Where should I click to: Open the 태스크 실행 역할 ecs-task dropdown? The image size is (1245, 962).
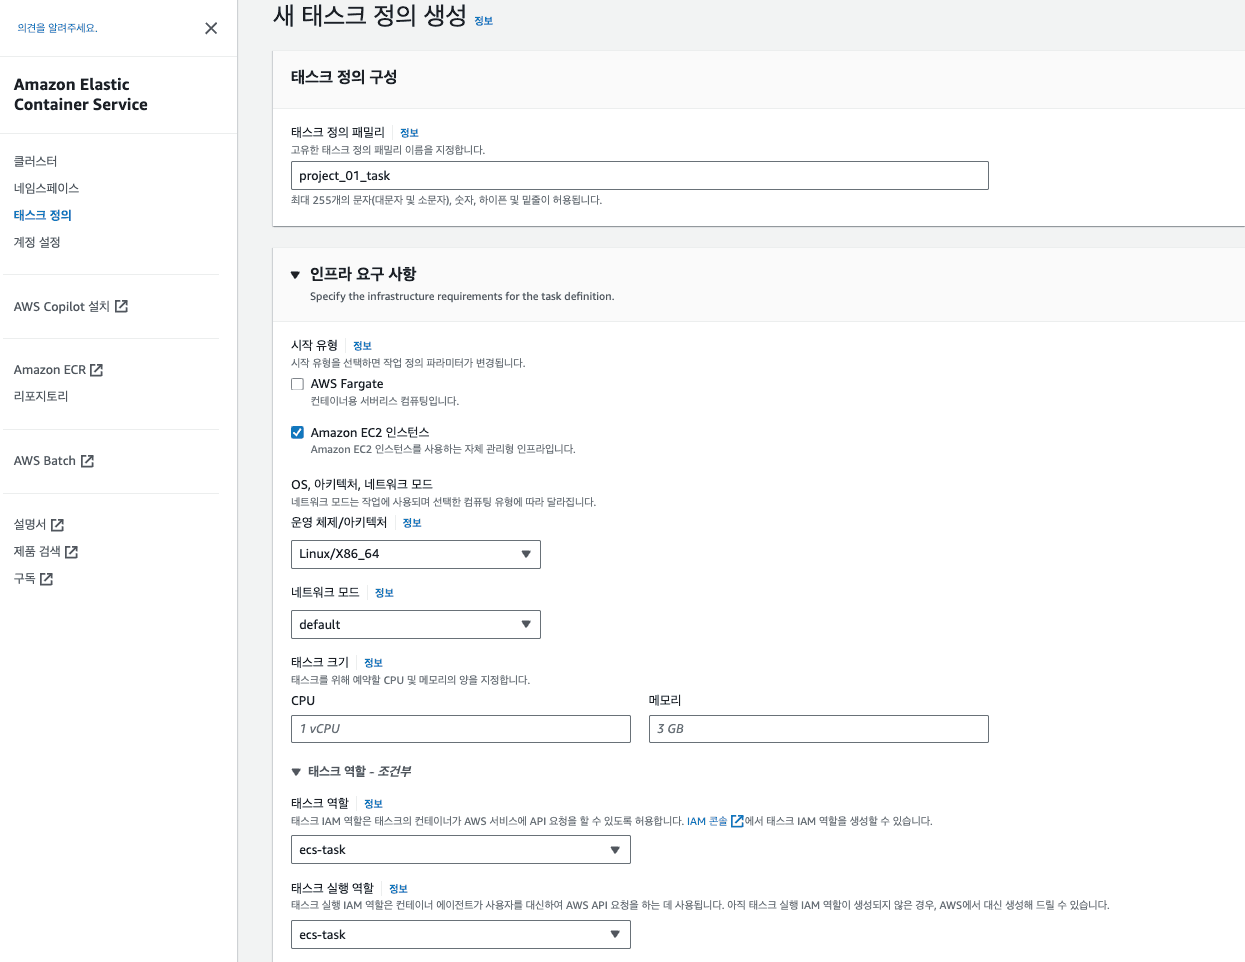point(461,935)
